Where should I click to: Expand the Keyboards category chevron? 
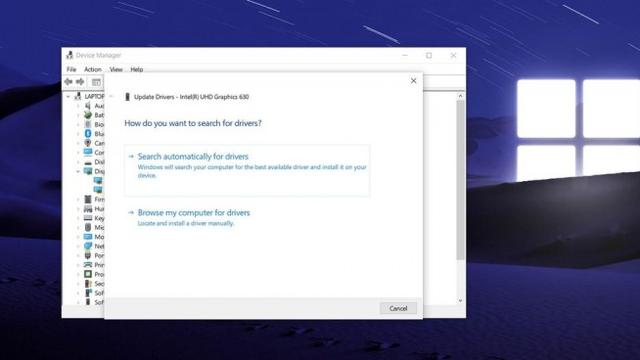[78, 218]
